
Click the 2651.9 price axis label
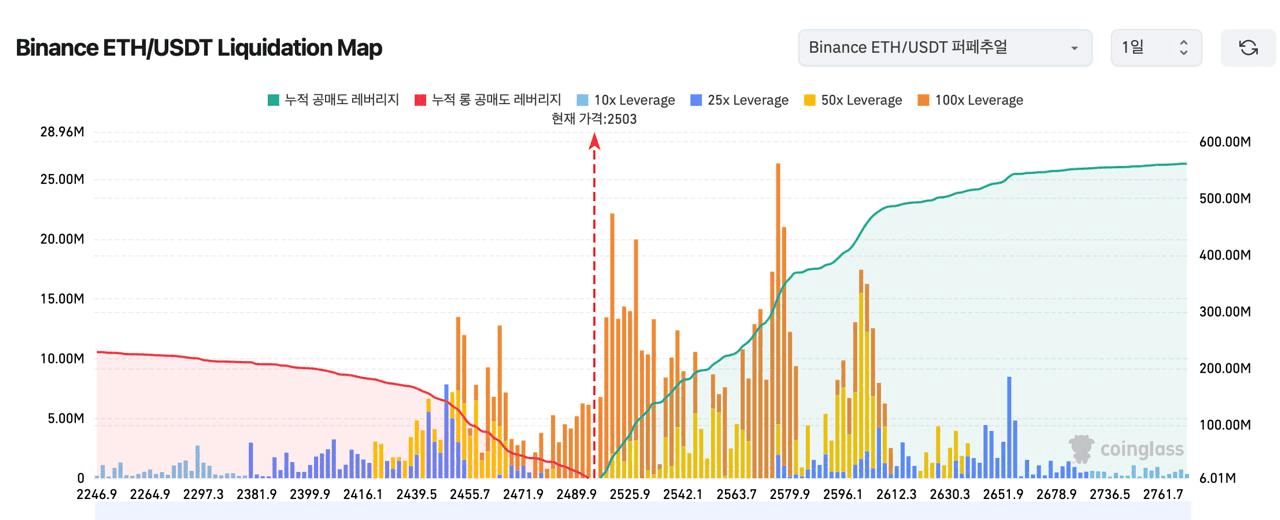coord(1003,494)
